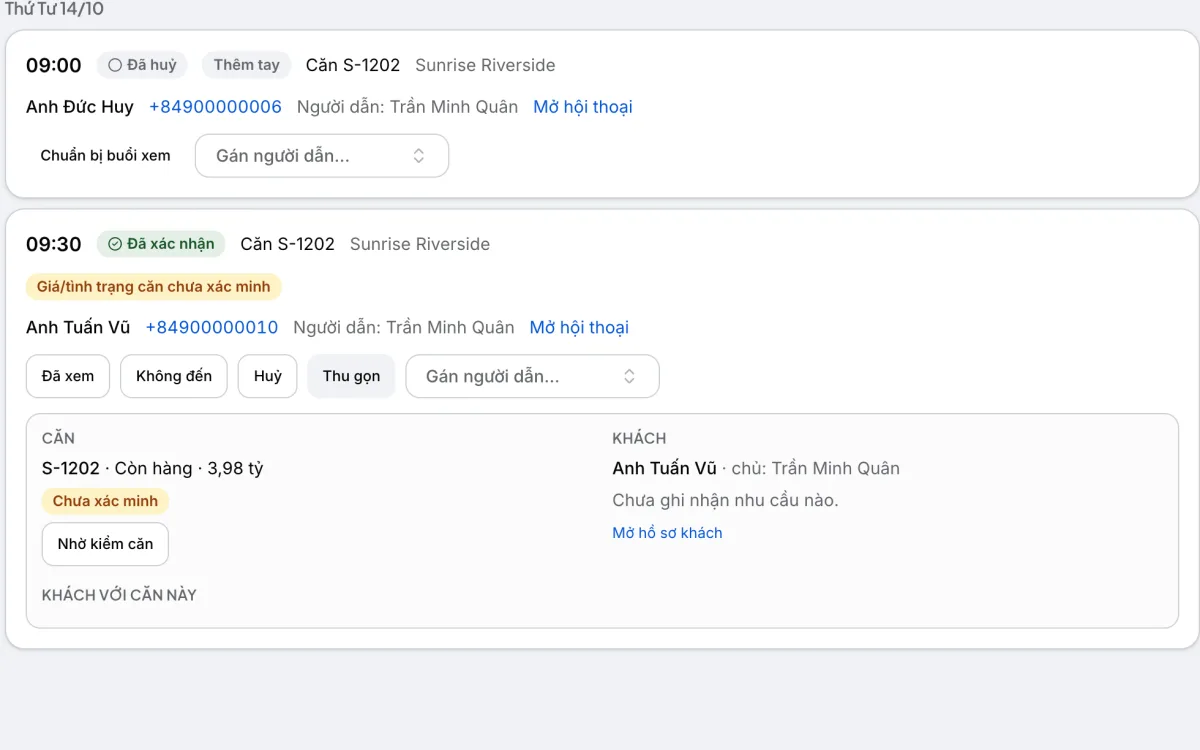Click the KHÁCH VỚI CĂN NÀY heading
Viewport: 1200px width, 750px height.
119,595
